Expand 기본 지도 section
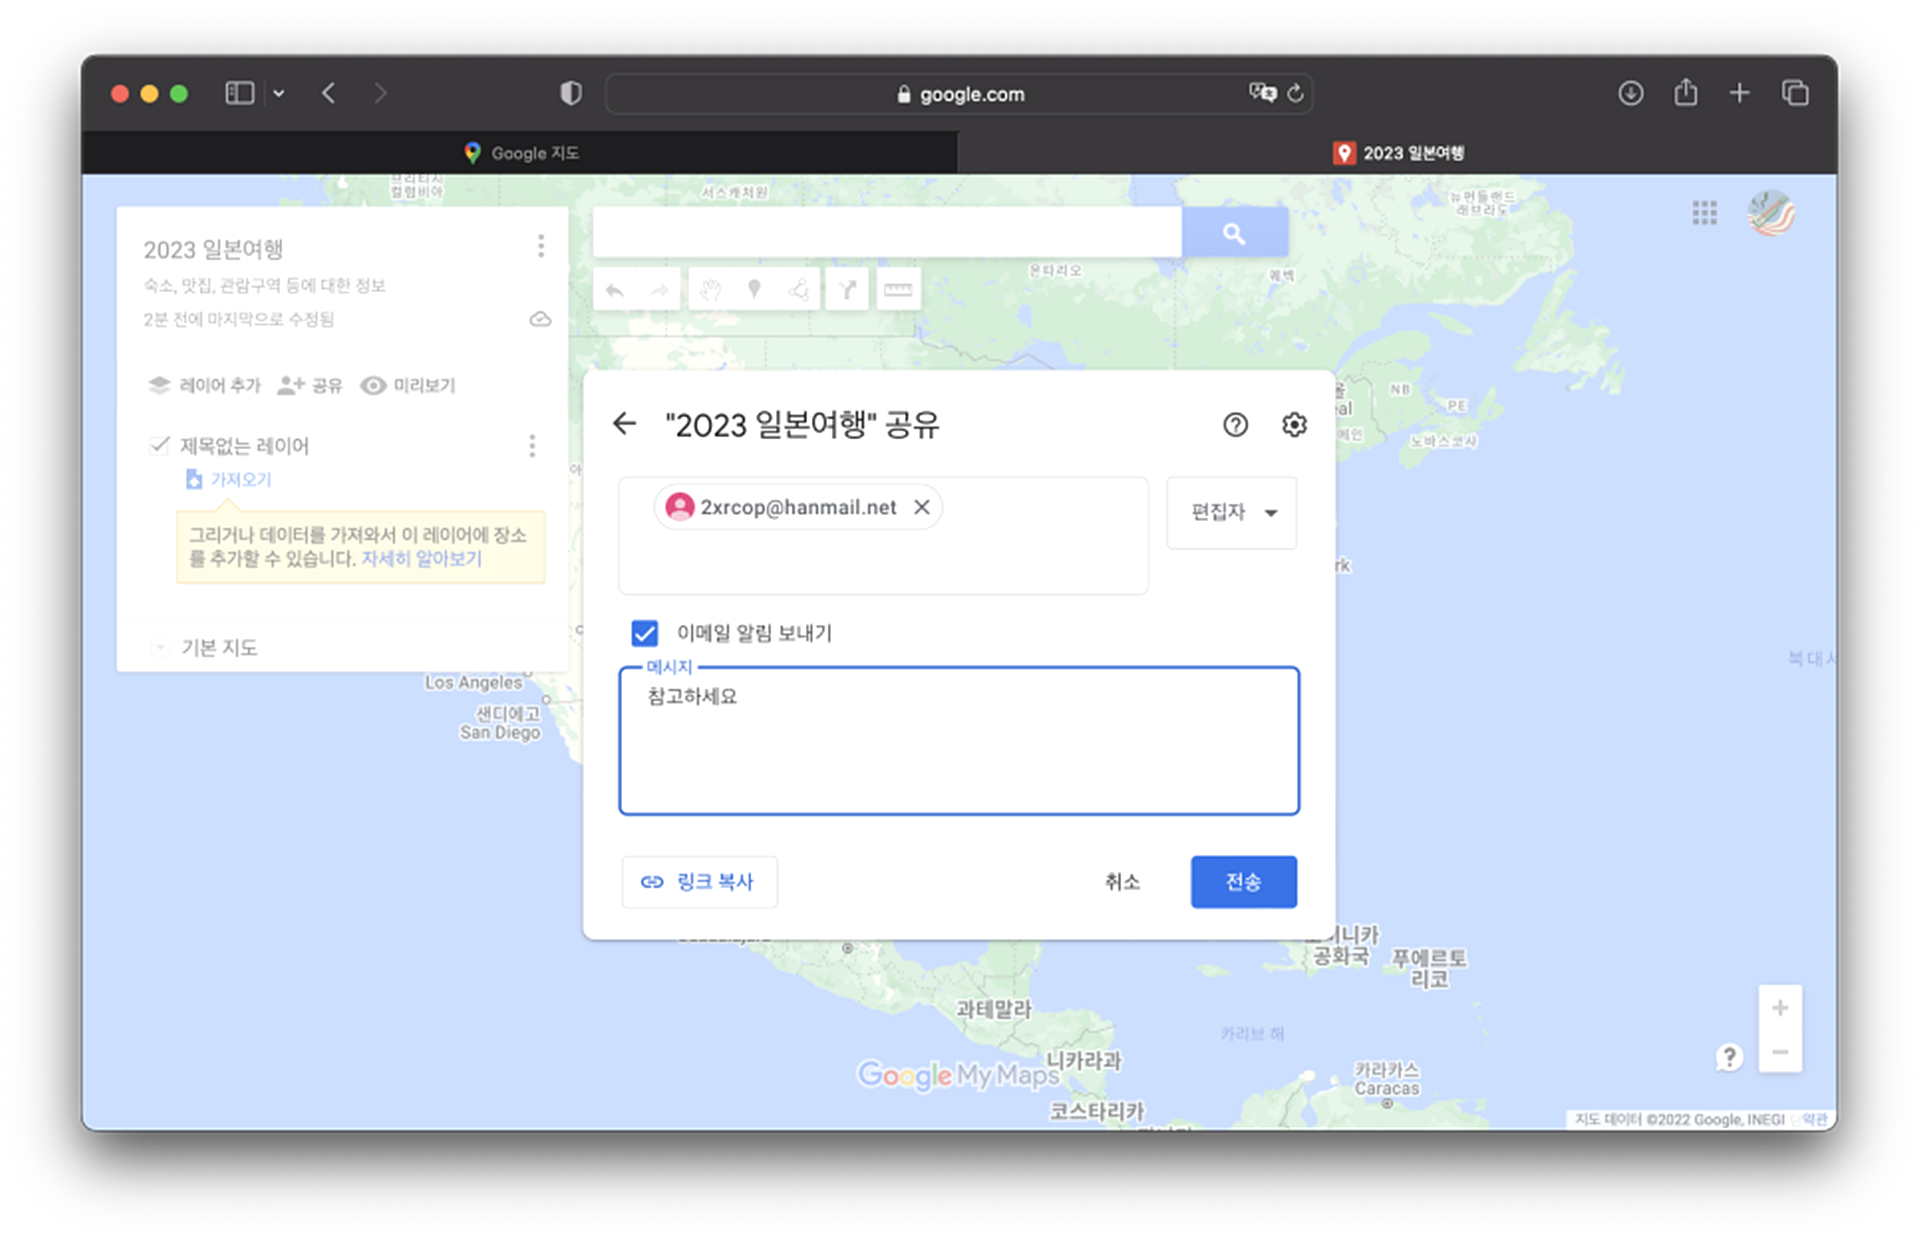The width and height of the screenshot is (1920, 1240). [160, 648]
